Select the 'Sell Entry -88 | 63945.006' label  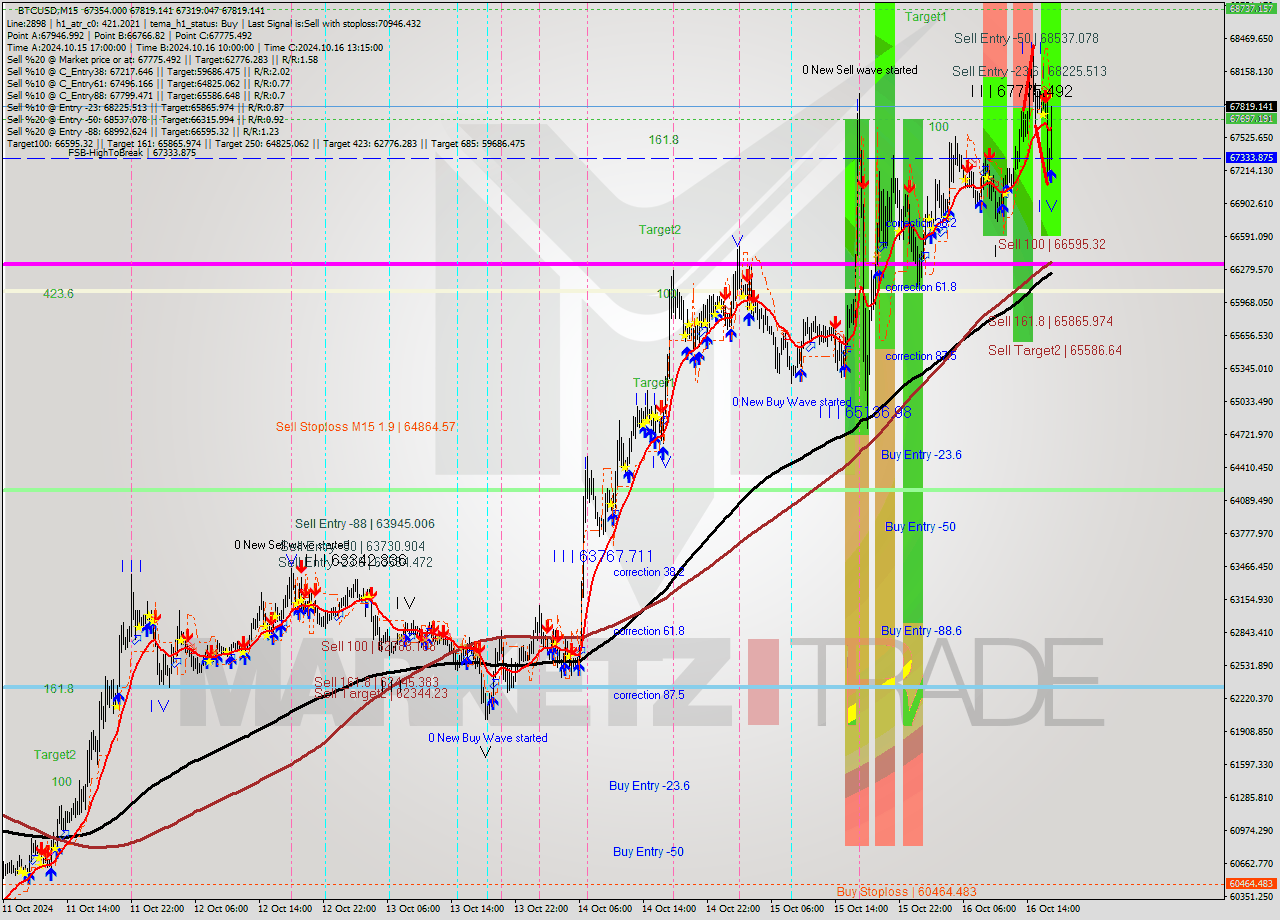pos(365,523)
